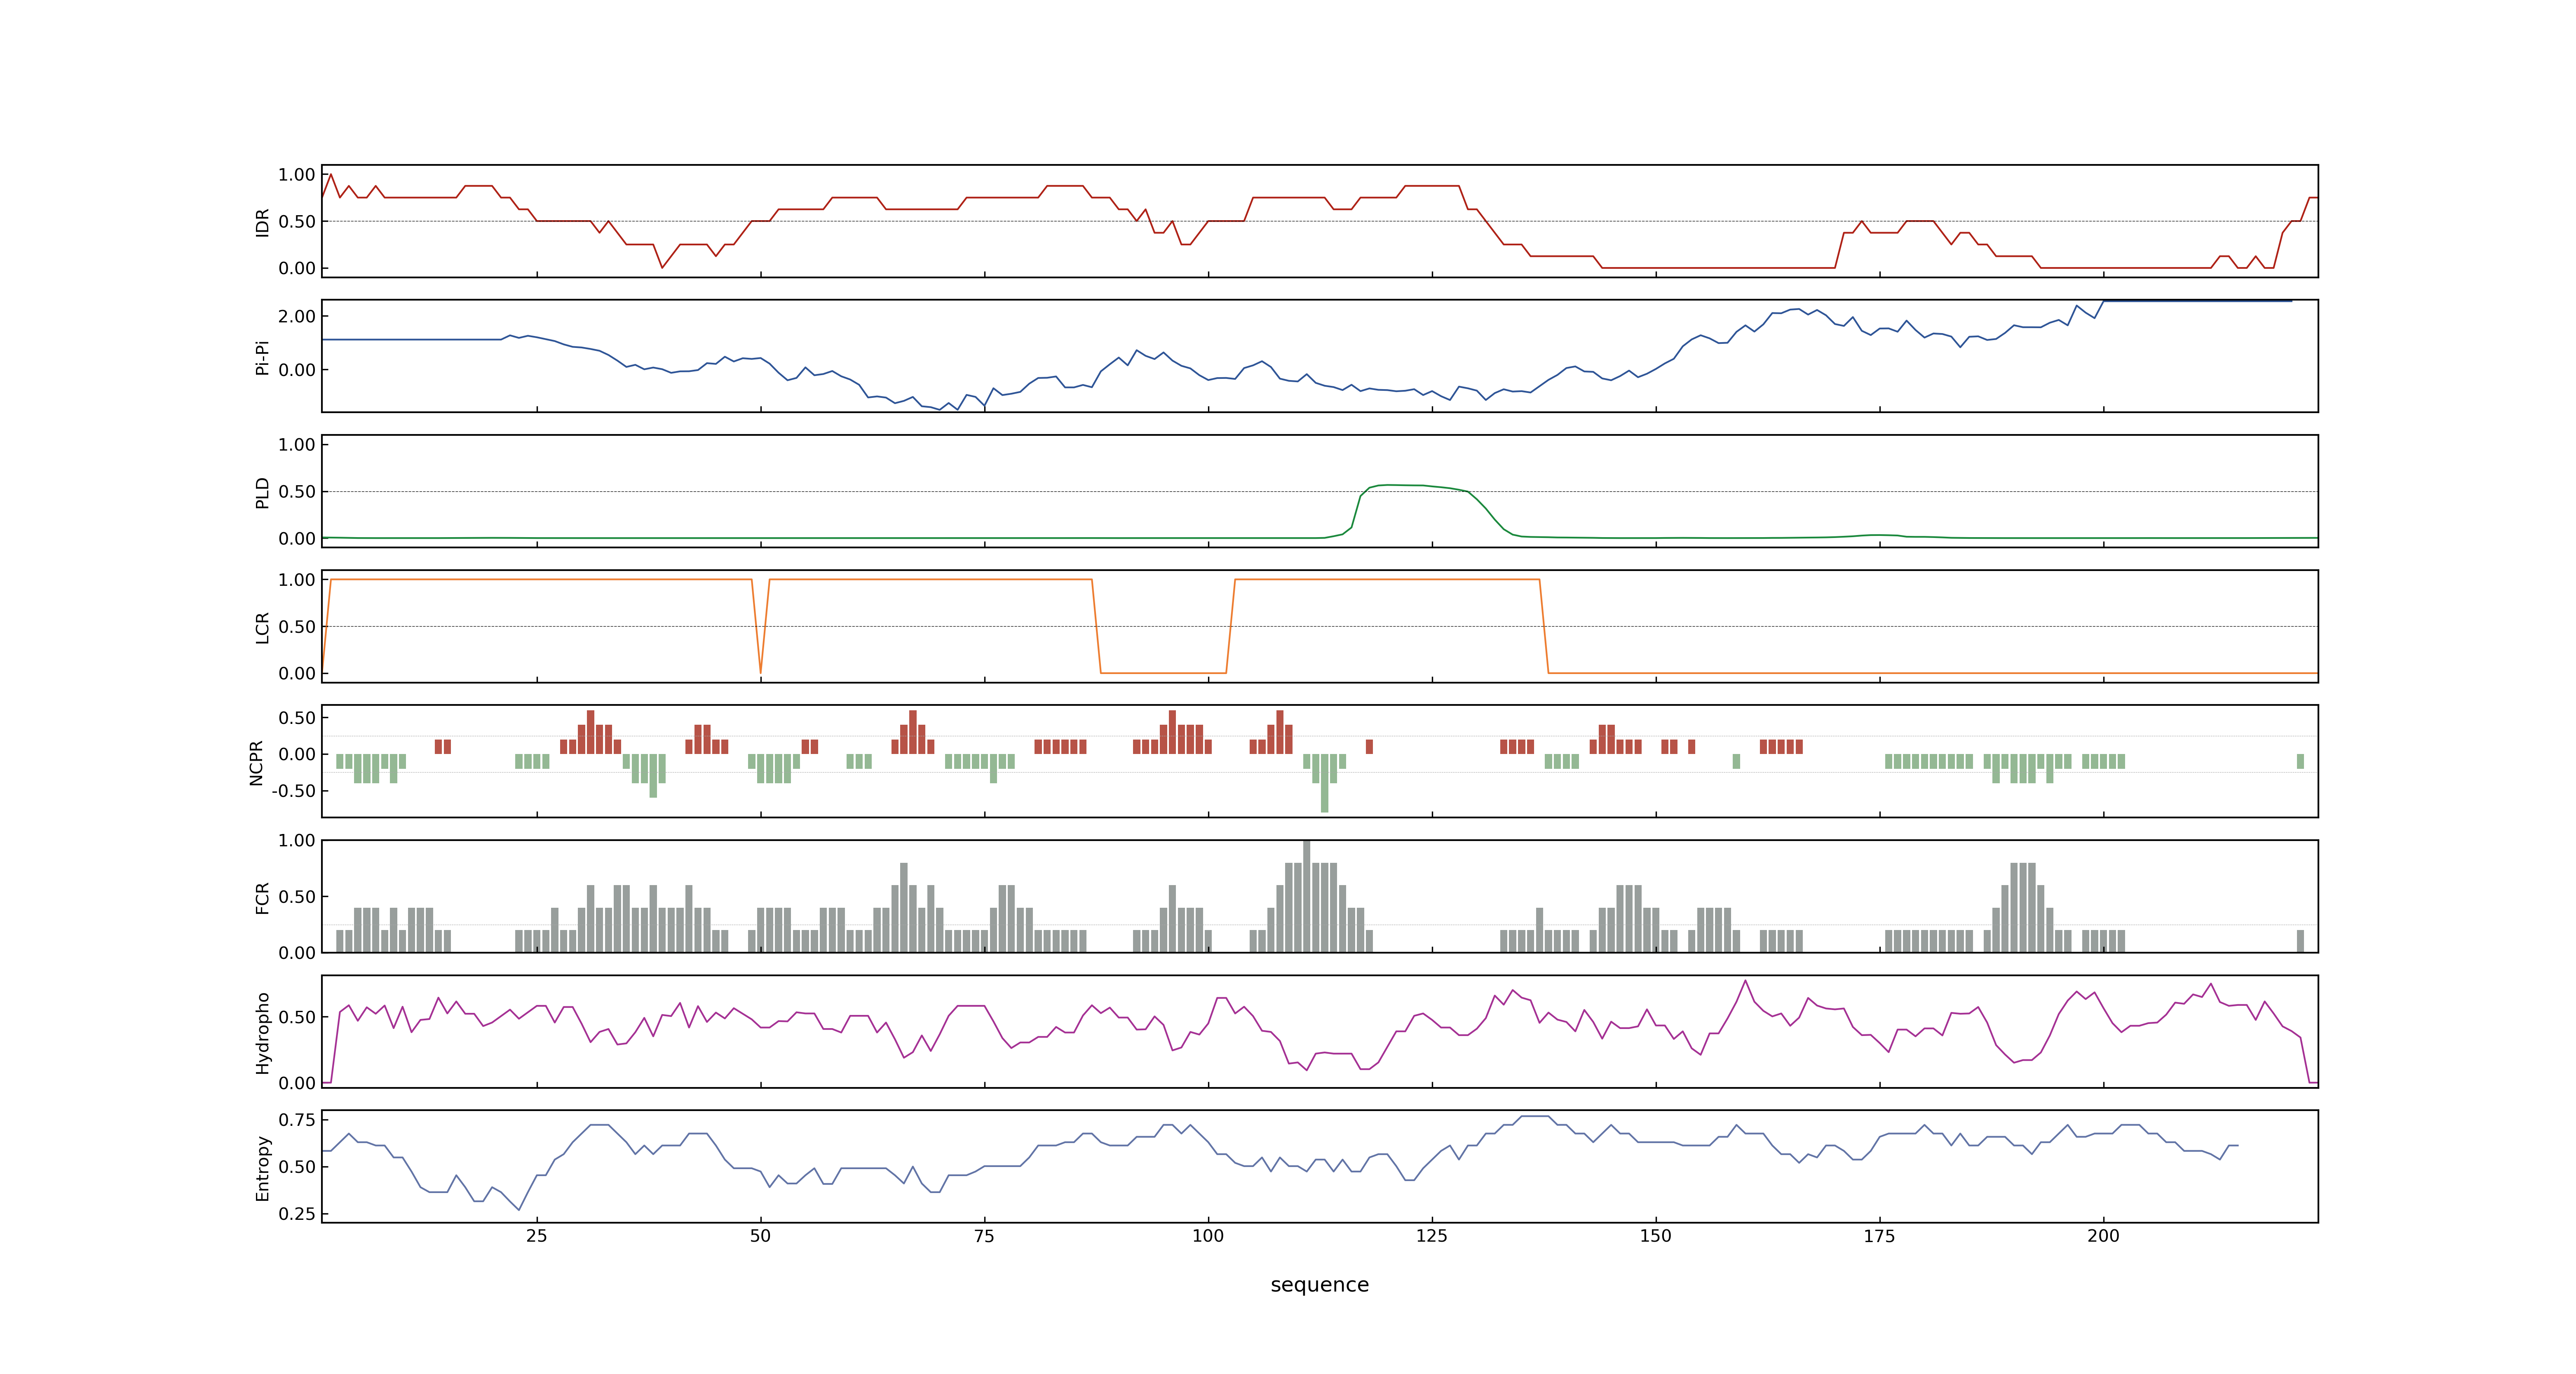Click the -0.50 tick on NCPR axis
The image size is (2576, 1374).
[293, 791]
